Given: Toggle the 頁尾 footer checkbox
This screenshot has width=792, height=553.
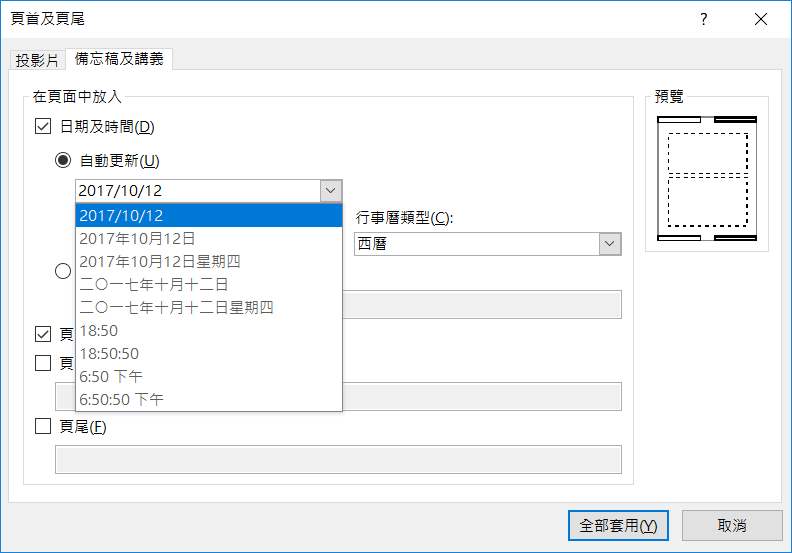Looking at the screenshot, I should tap(42, 426).
